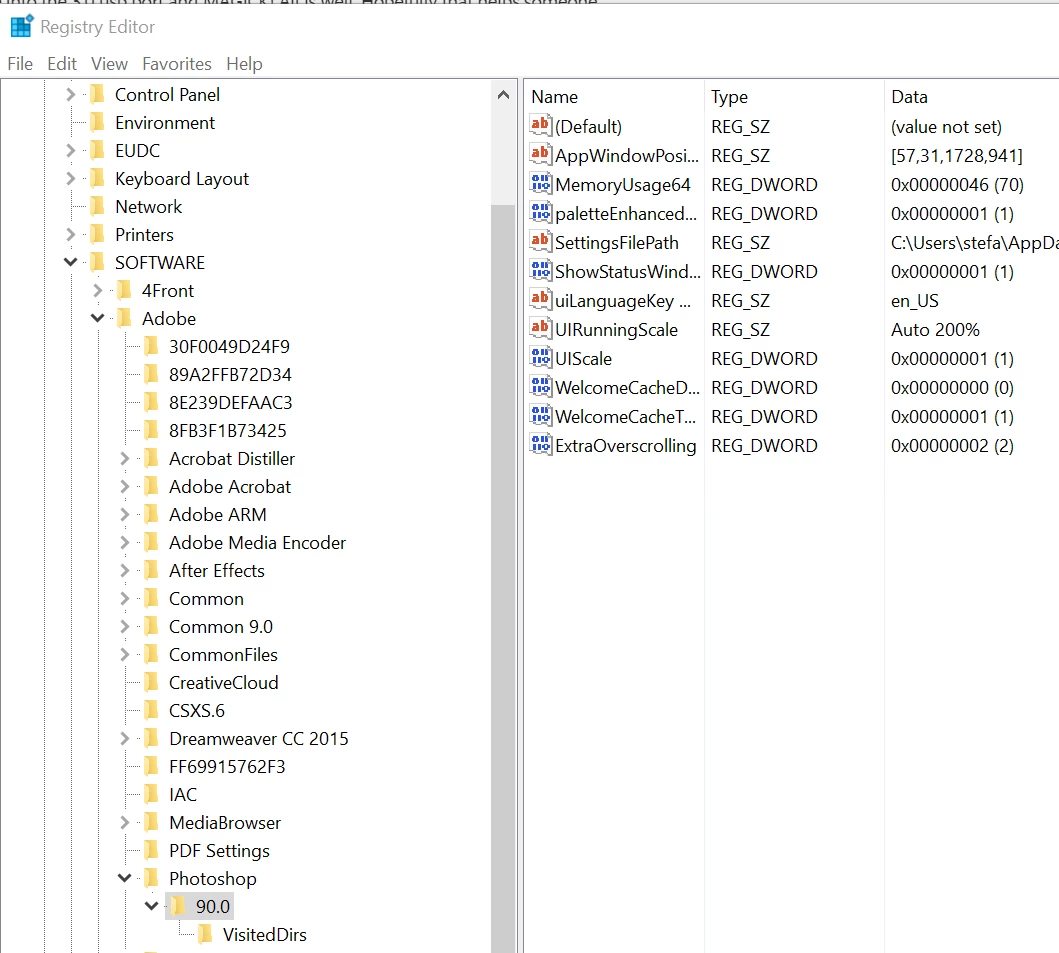The width and height of the screenshot is (1059, 953).
Task: Collapse the Adobe key
Action: (97, 318)
